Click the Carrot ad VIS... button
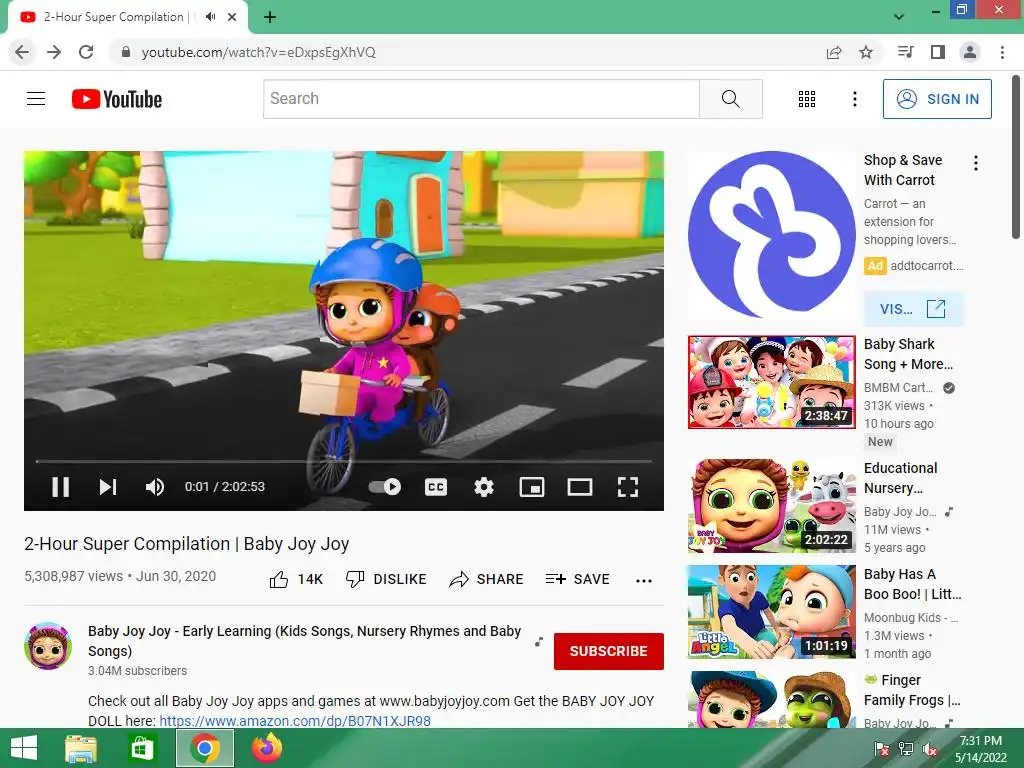1024x768 pixels. [x=913, y=309]
